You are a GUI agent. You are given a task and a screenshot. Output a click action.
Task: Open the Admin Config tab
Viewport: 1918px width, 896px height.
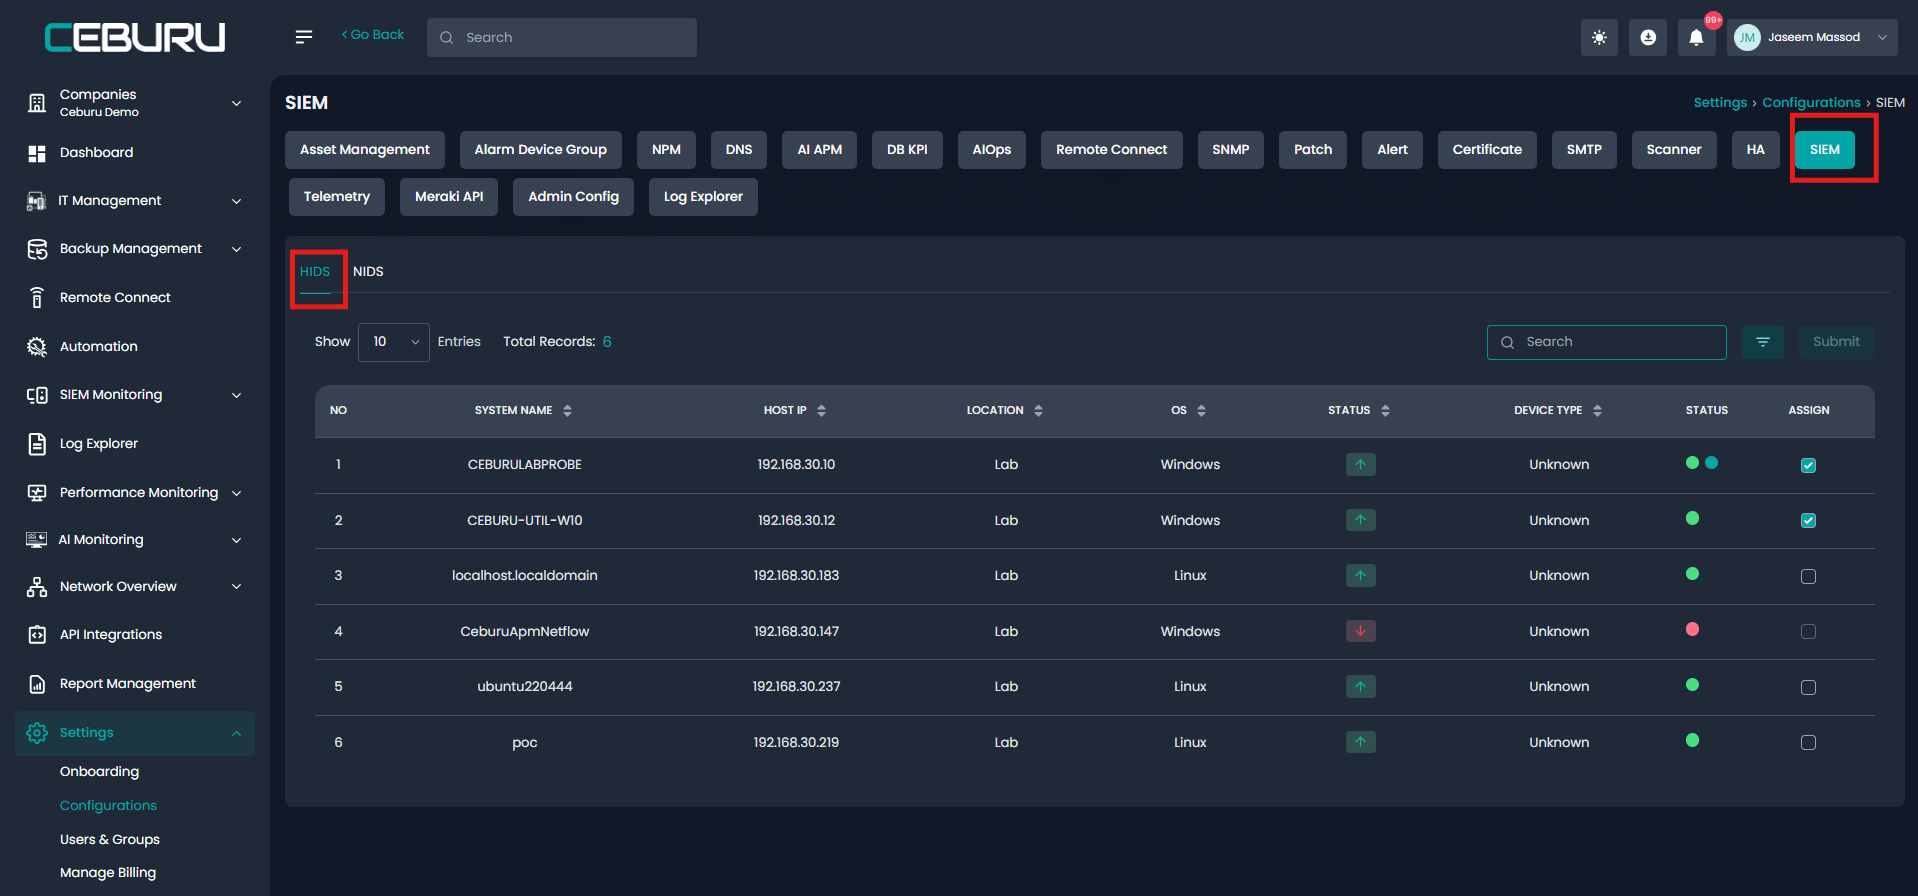[574, 197]
